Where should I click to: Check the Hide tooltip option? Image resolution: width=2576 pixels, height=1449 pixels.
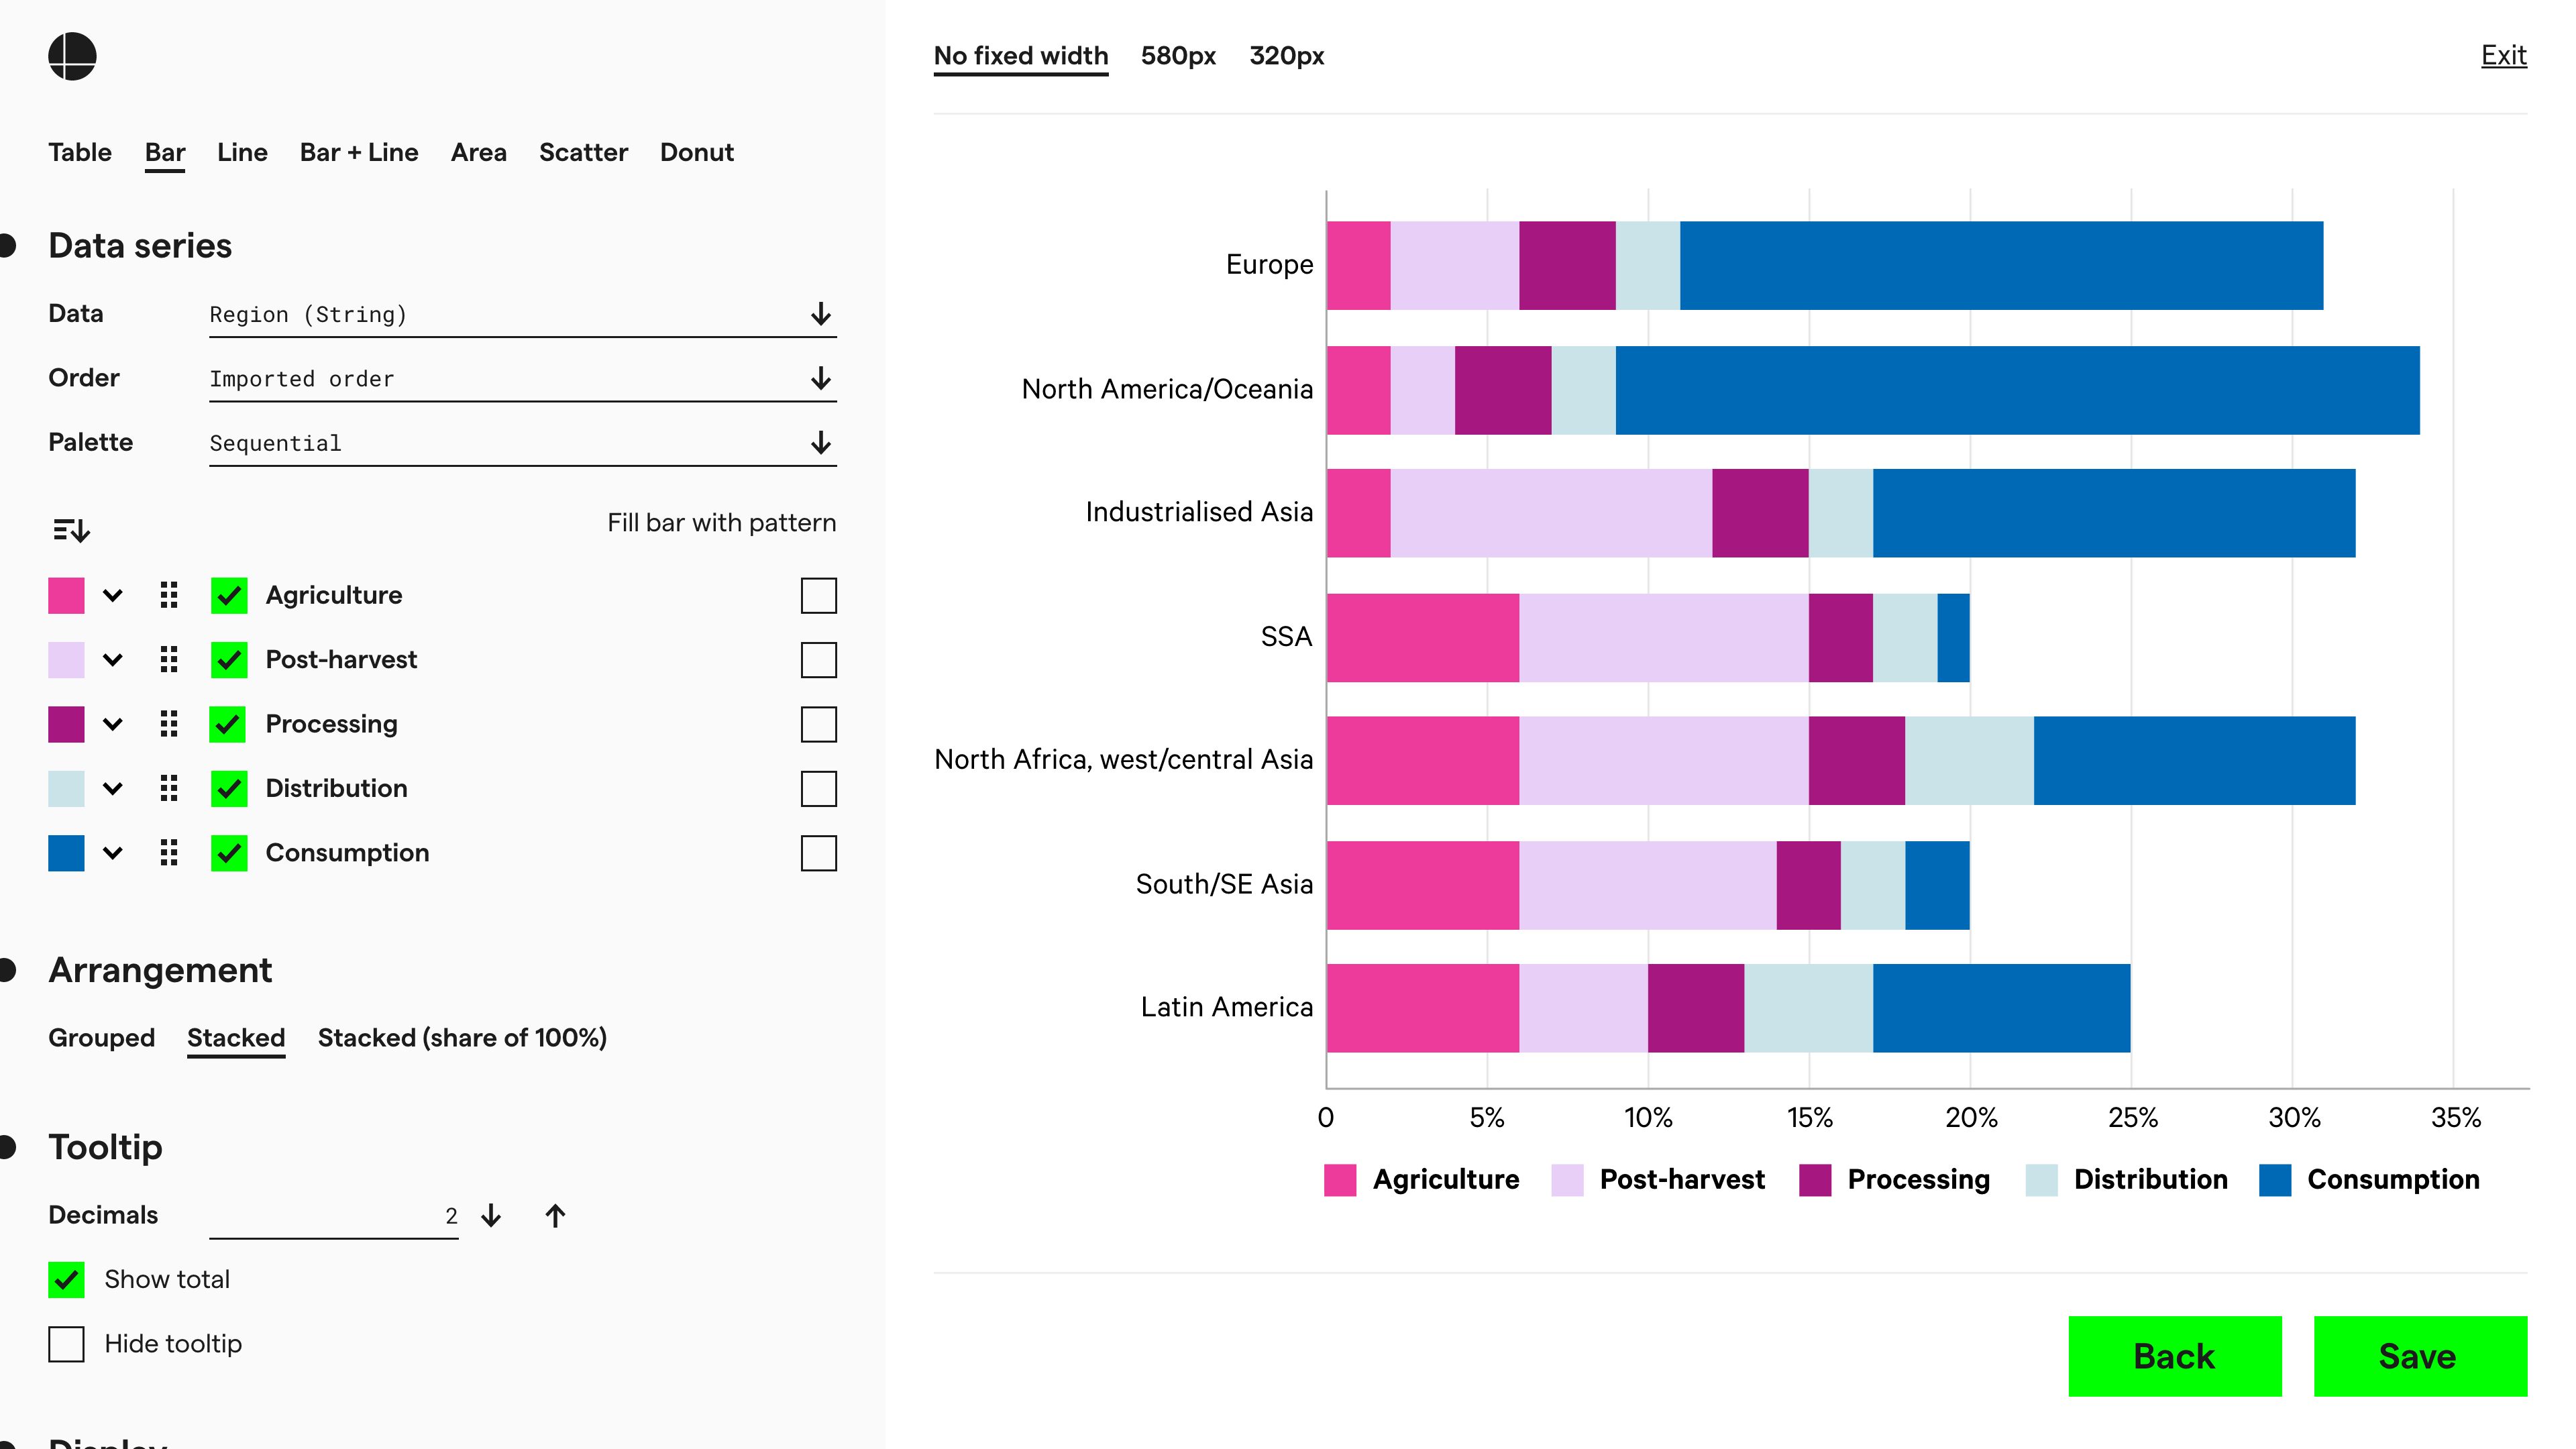(x=66, y=1343)
